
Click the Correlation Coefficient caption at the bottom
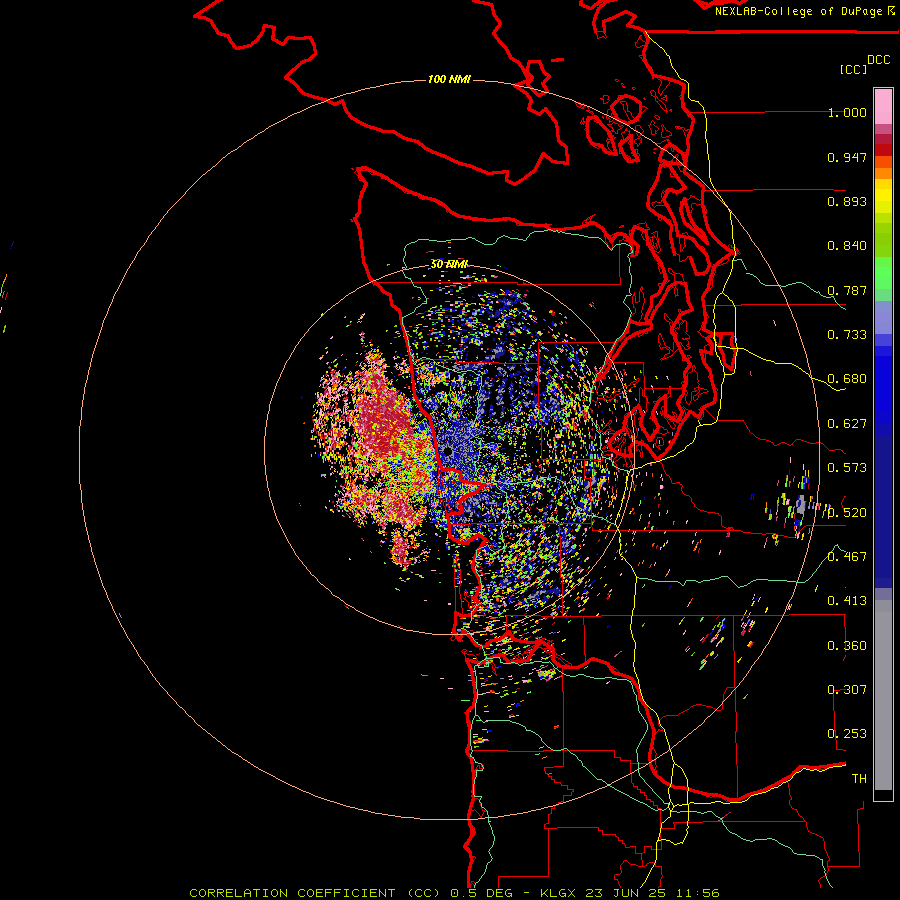click(x=454, y=893)
